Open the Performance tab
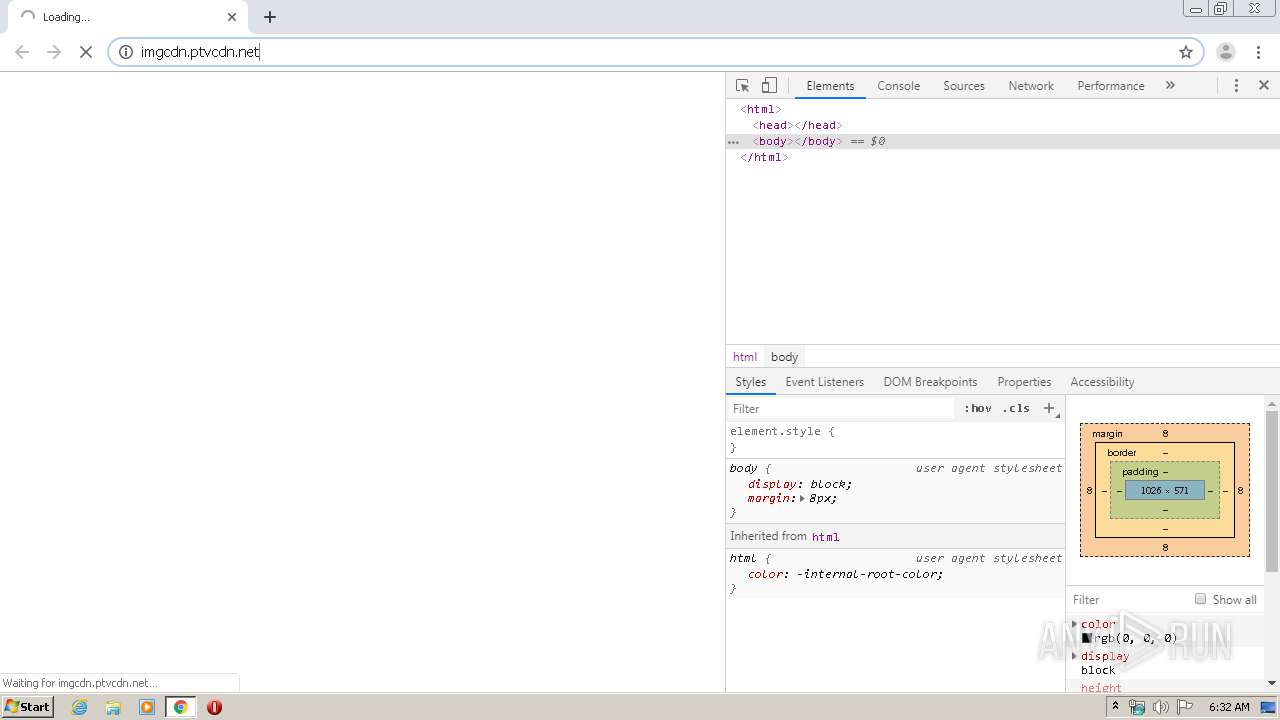The width and height of the screenshot is (1280, 720). tap(1111, 86)
